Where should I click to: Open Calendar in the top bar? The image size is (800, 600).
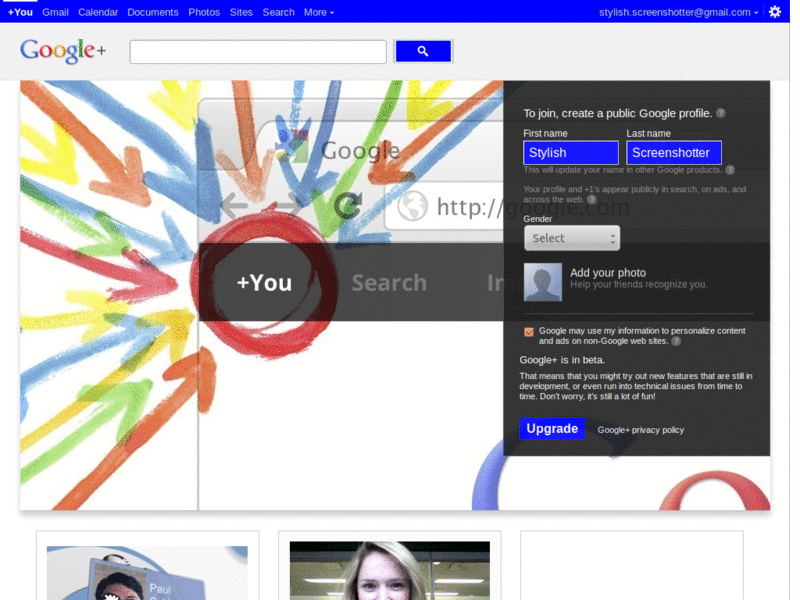coord(98,12)
